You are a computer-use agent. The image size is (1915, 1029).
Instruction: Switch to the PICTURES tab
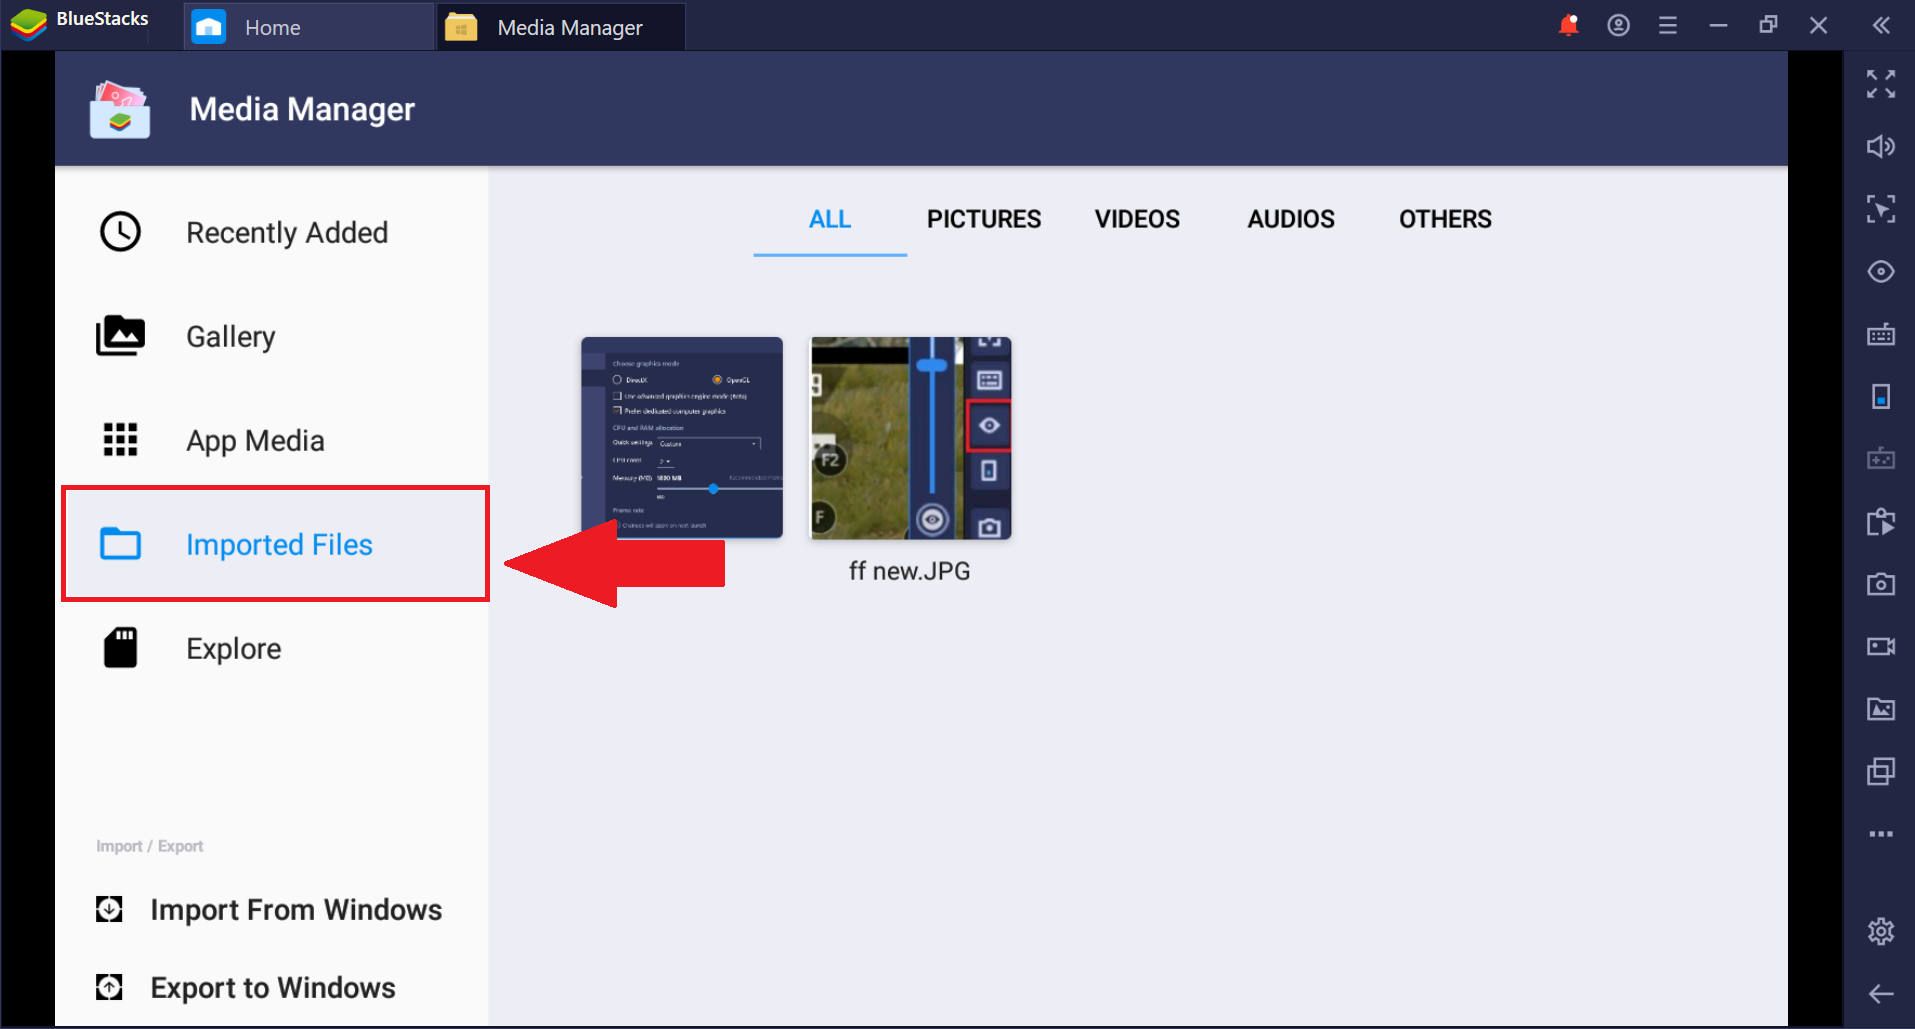(984, 219)
